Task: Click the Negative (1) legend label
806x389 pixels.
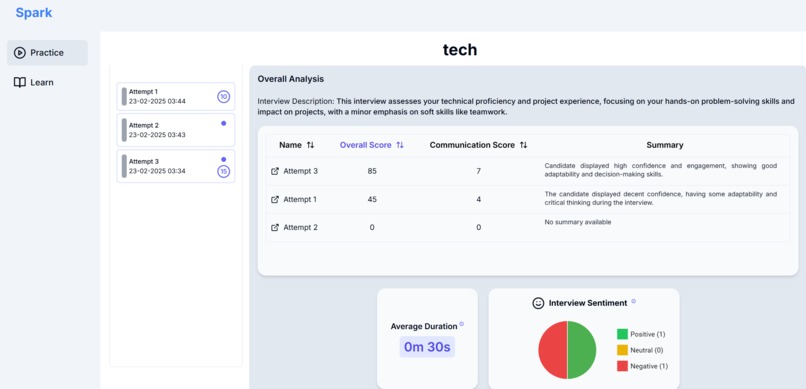Action: pyautogui.click(x=649, y=366)
